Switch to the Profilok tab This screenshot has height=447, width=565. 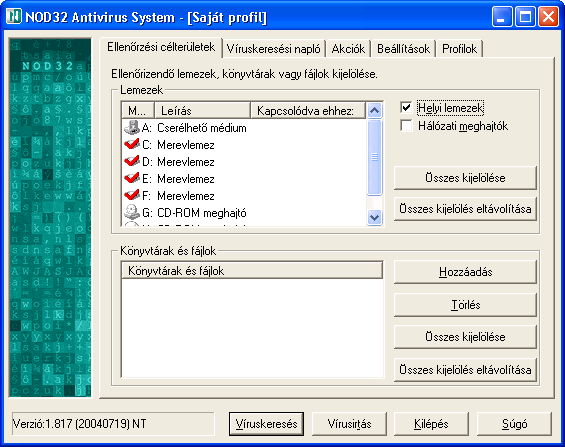pyautogui.click(x=459, y=49)
